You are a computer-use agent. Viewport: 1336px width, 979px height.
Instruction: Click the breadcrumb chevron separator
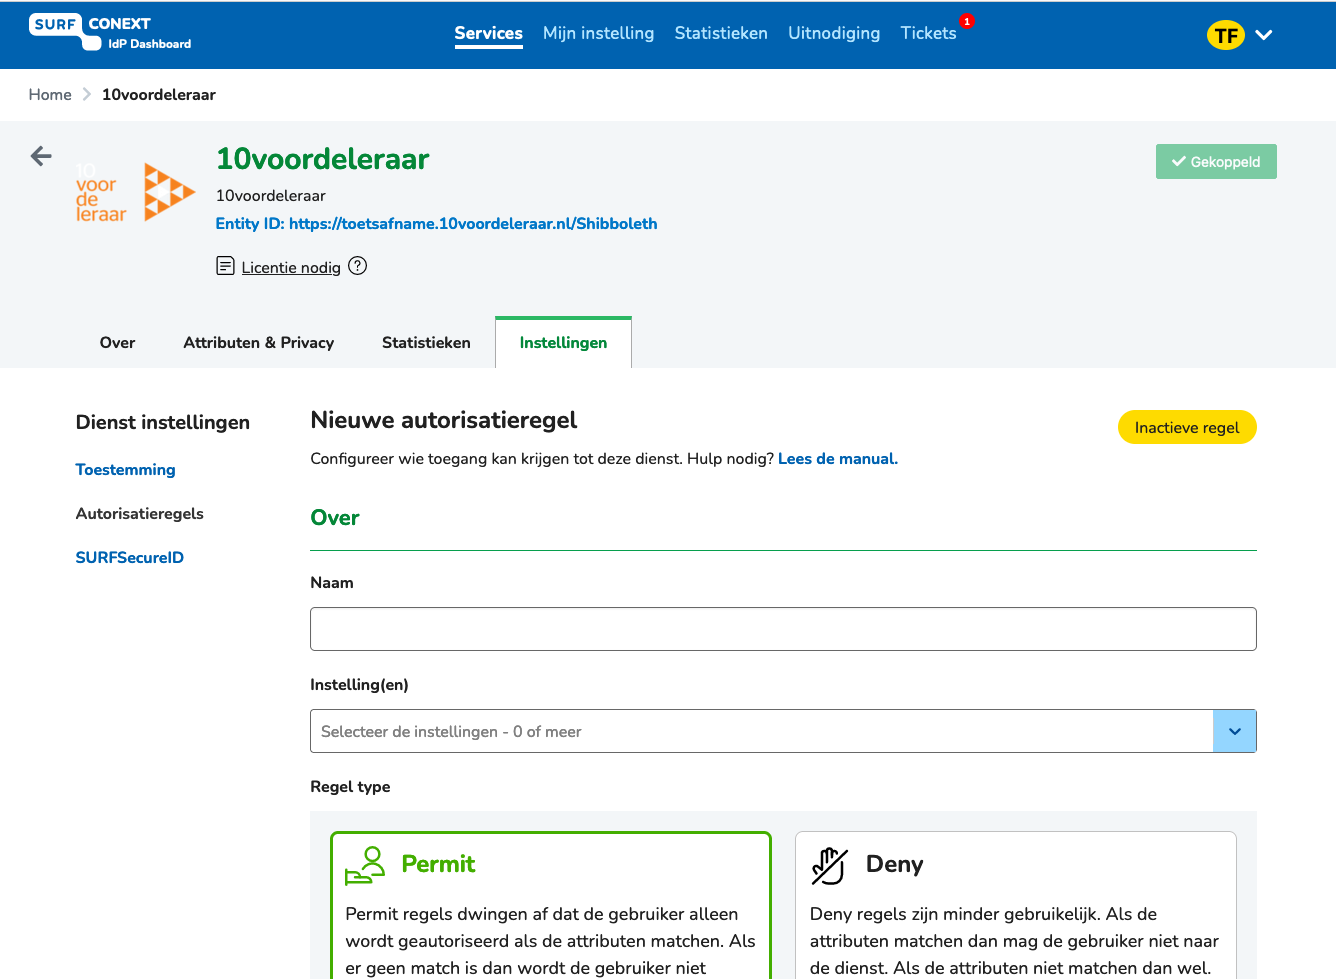tap(87, 94)
